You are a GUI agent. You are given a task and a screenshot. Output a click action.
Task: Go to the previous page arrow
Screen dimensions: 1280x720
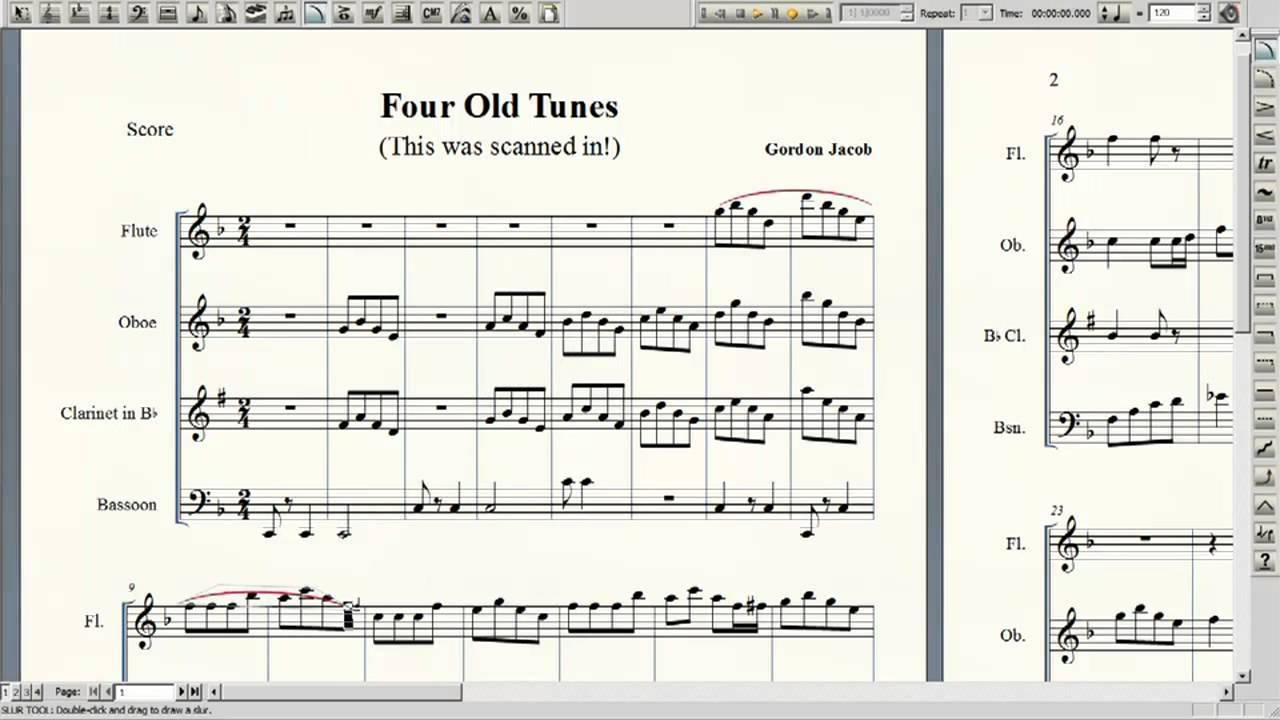[x=108, y=691]
